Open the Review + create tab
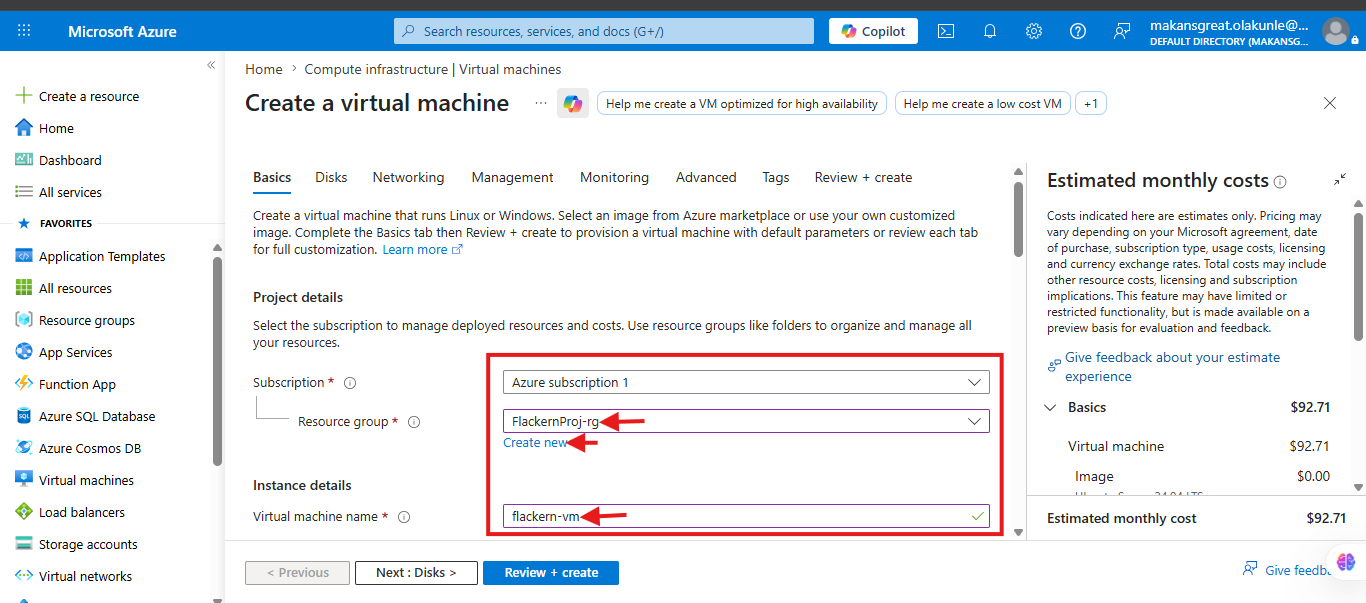Viewport: 1366px width, 603px height. [x=863, y=177]
